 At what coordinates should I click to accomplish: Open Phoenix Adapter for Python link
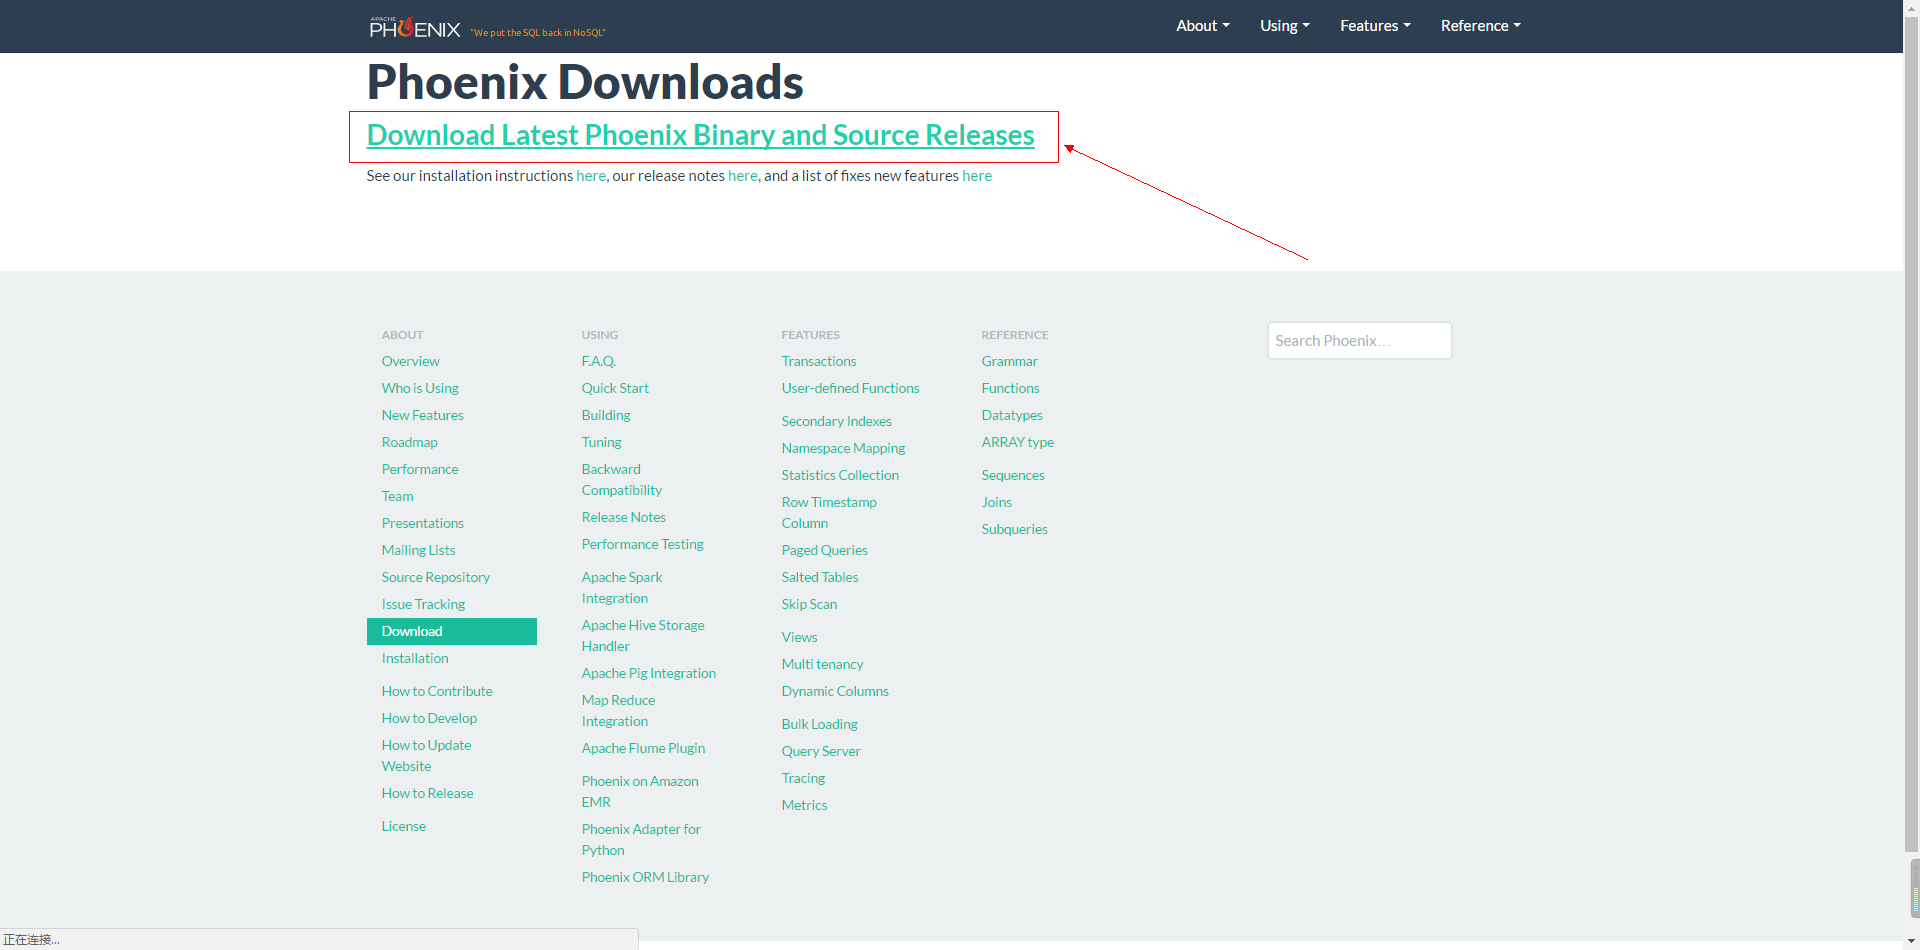[641, 840]
